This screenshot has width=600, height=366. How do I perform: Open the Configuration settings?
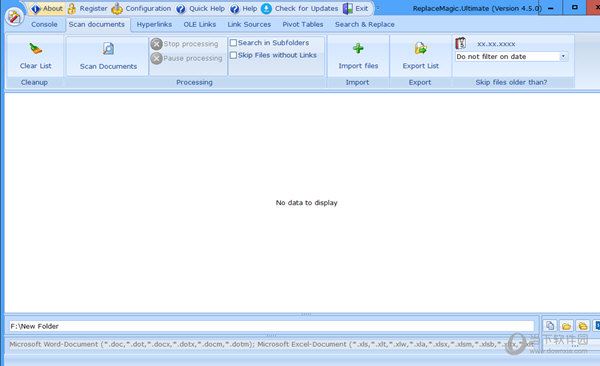click(141, 8)
